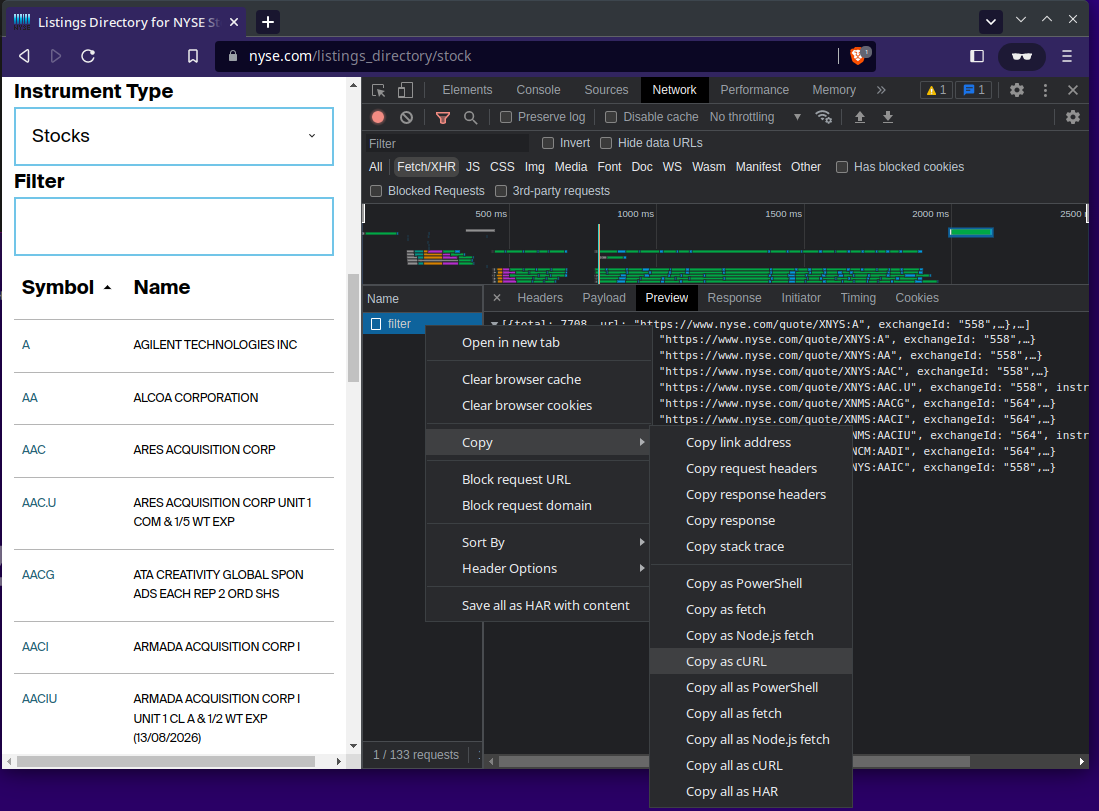Open the Instrument Type Stocks dropdown
Screen dimensions: 1099x811
[174, 136]
